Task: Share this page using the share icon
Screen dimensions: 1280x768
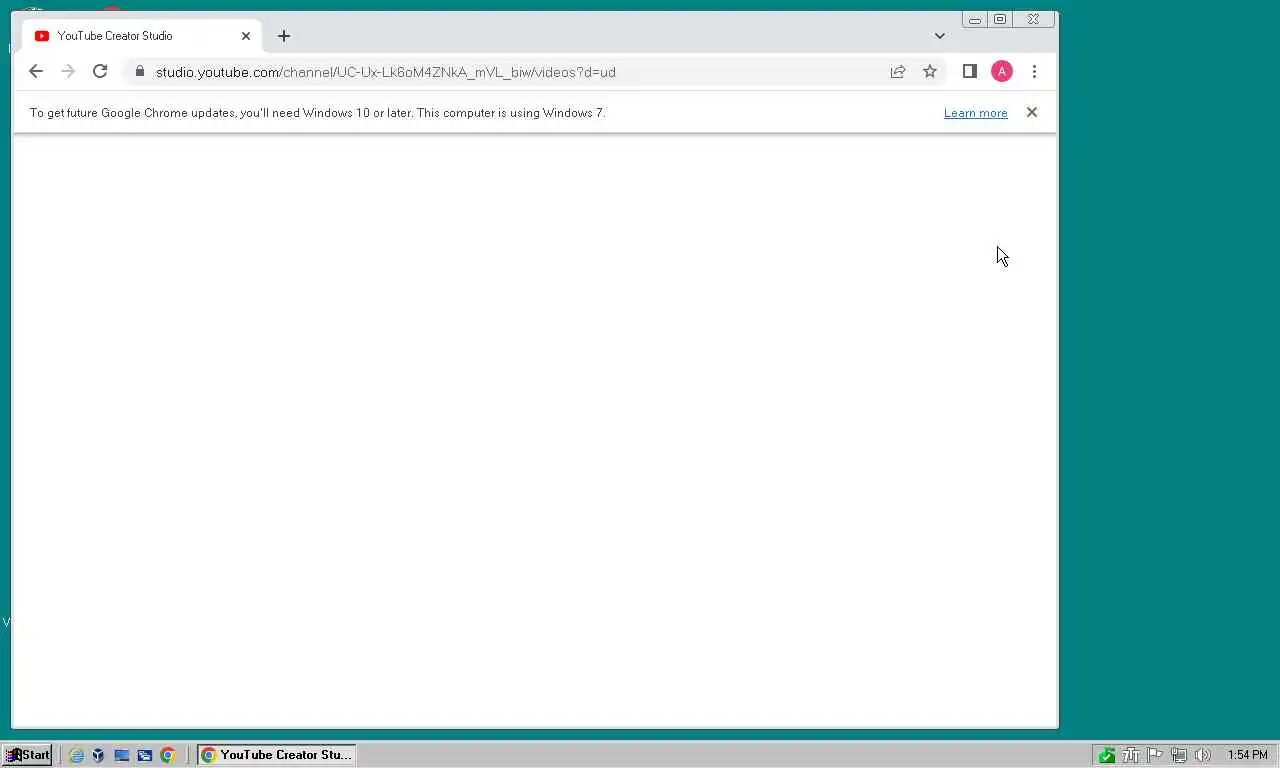Action: click(x=898, y=71)
